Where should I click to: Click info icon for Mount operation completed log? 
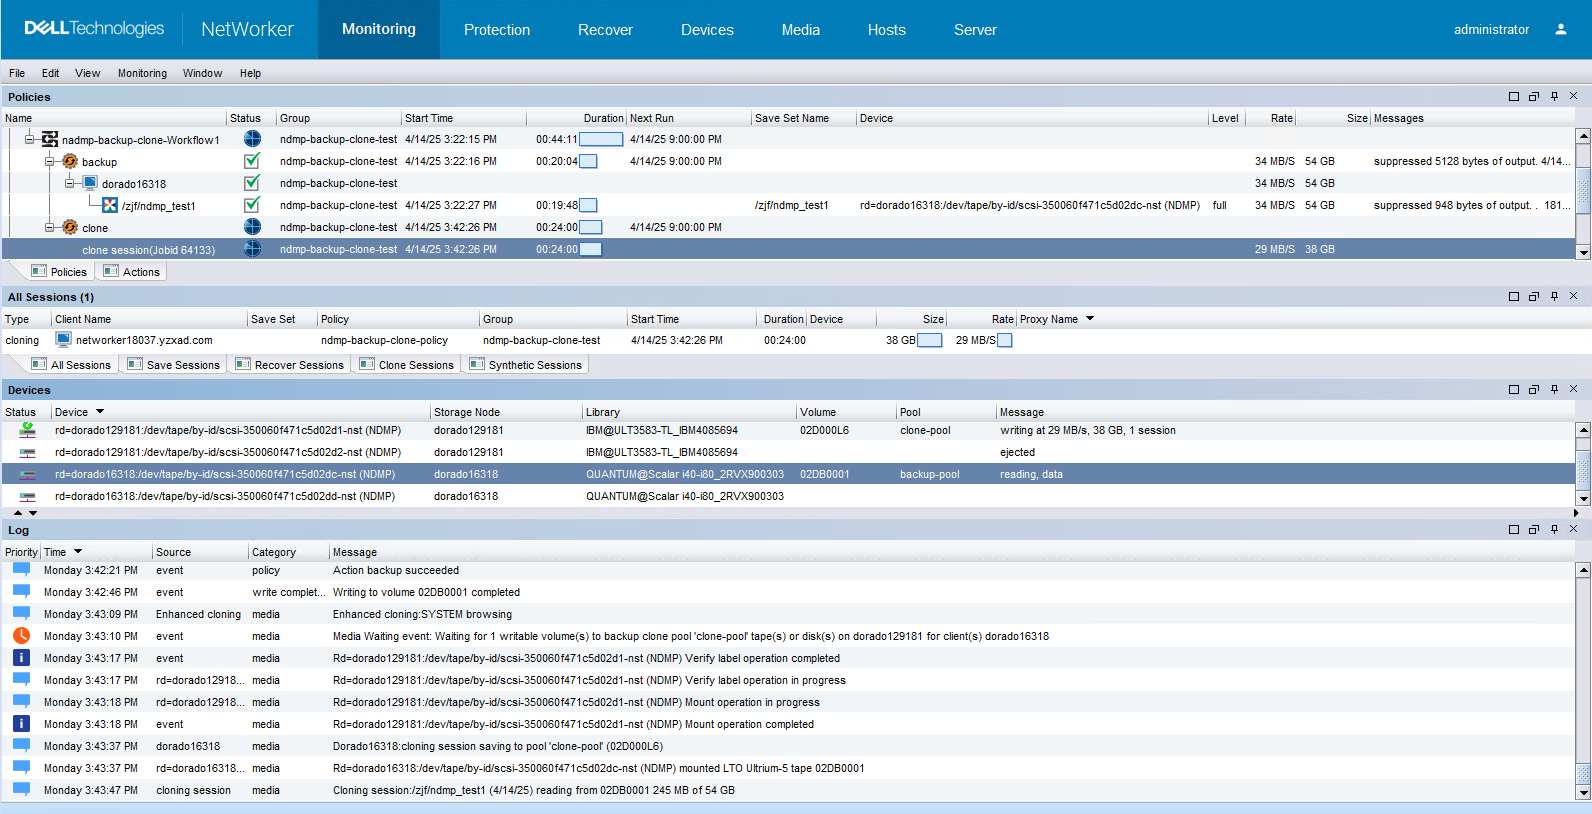(21, 723)
